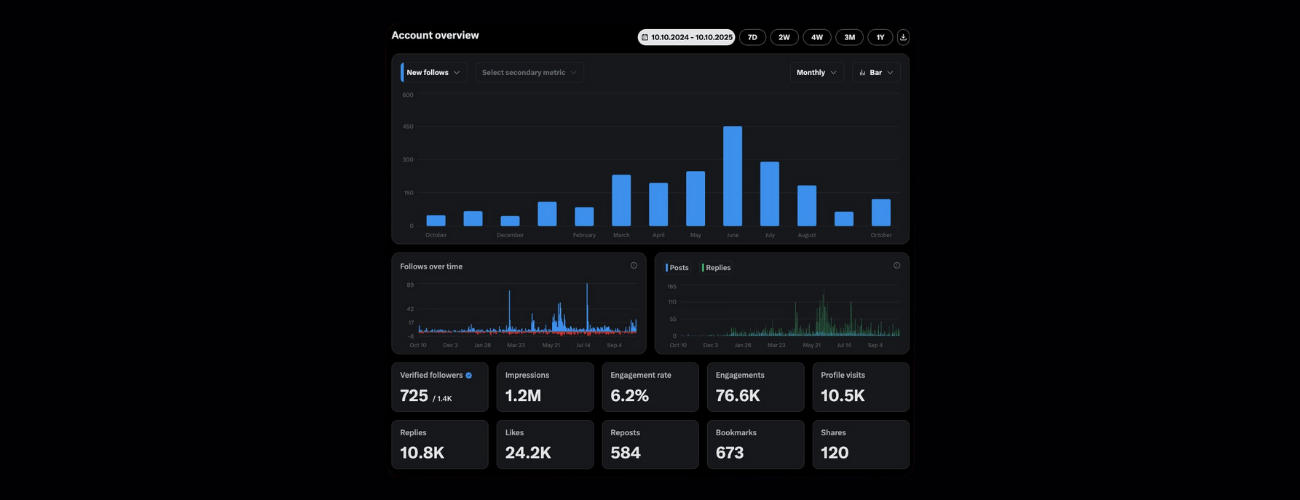
Task: Switch to the 1Y time range
Action: click(x=880, y=37)
